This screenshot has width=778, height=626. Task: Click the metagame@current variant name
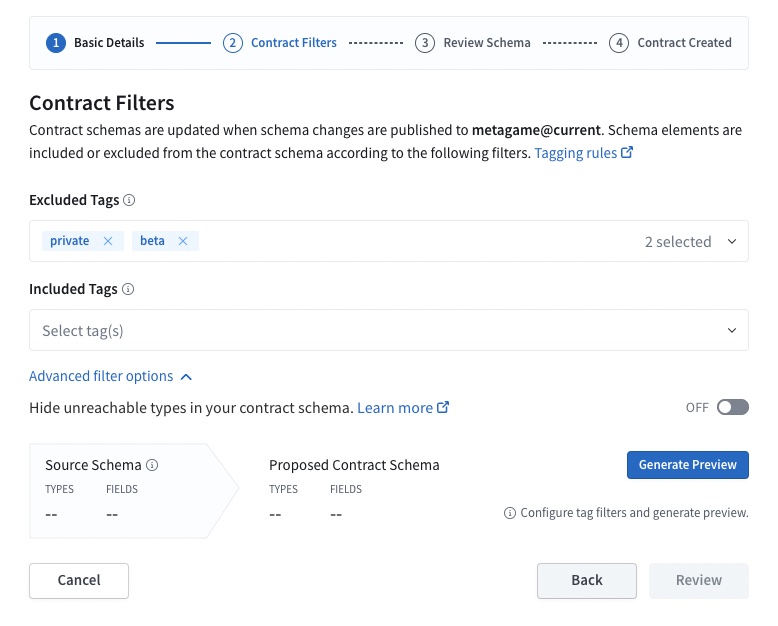pos(536,130)
